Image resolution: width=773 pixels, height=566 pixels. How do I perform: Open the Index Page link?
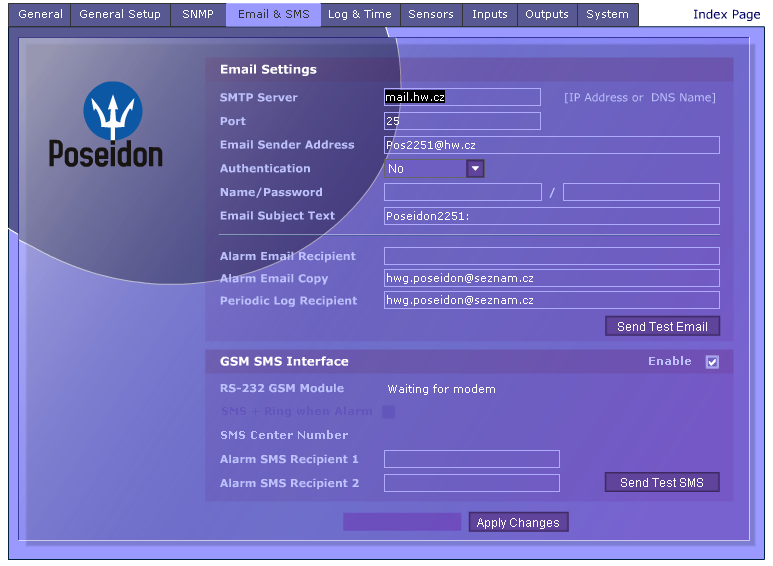[726, 14]
